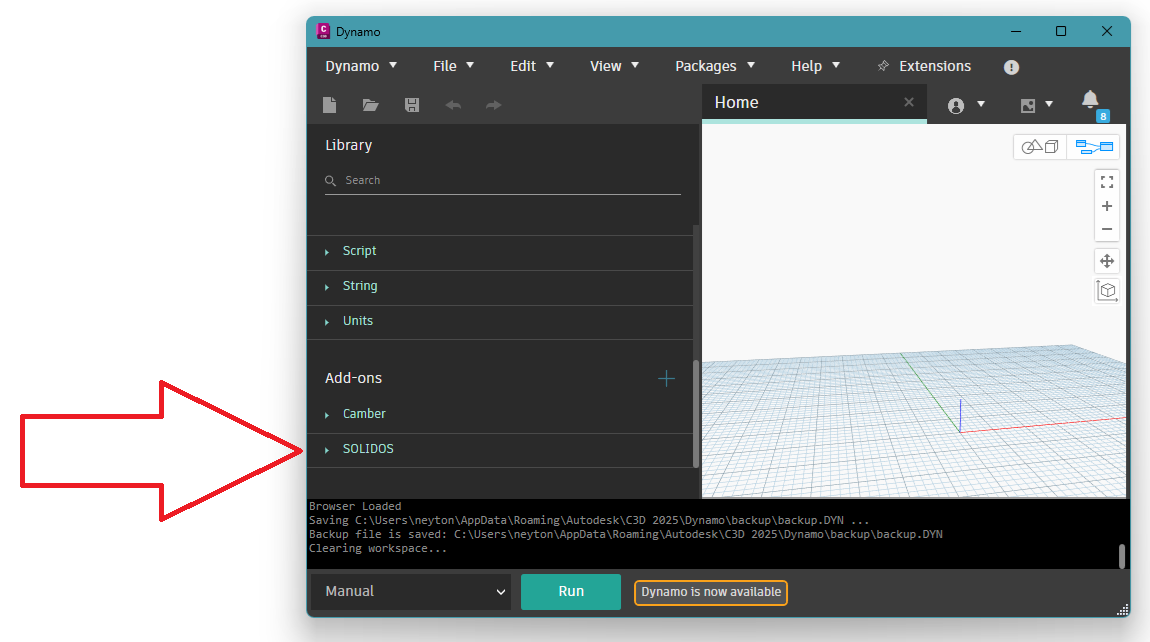Expand the Script category

pyautogui.click(x=500, y=252)
